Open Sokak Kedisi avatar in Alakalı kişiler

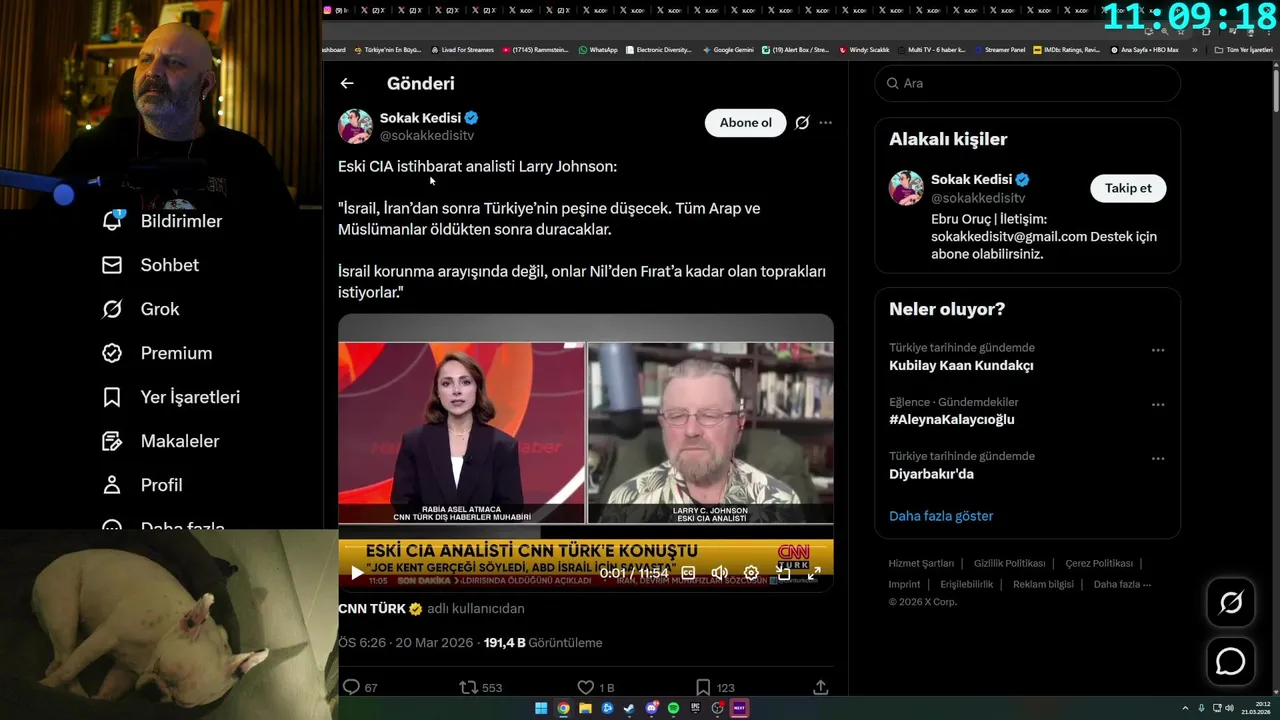coord(906,188)
